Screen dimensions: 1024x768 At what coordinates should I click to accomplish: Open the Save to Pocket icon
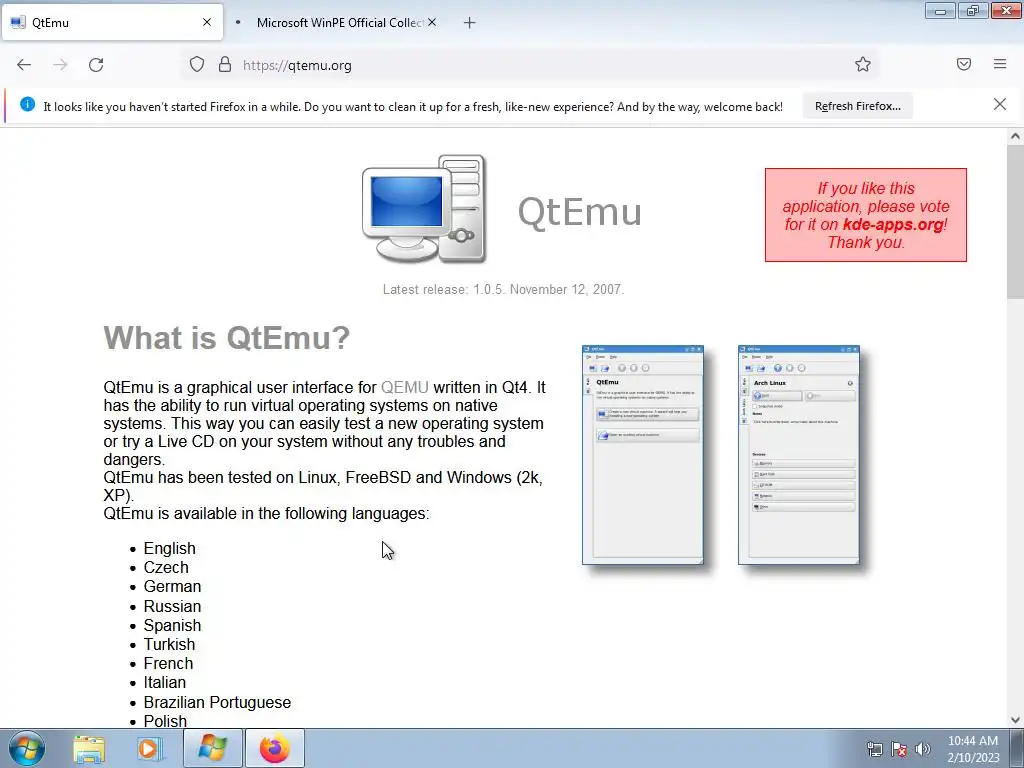[964, 64]
